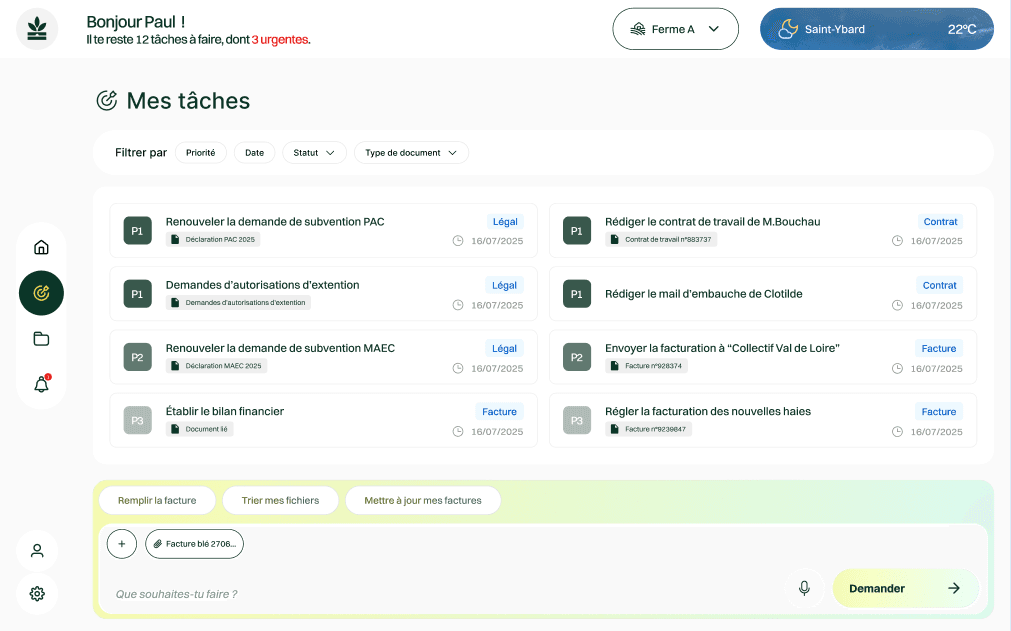Screen dimensions: 1011x631
Task: Filter tasks by Priorité
Action: pyautogui.click(x=201, y=153)
